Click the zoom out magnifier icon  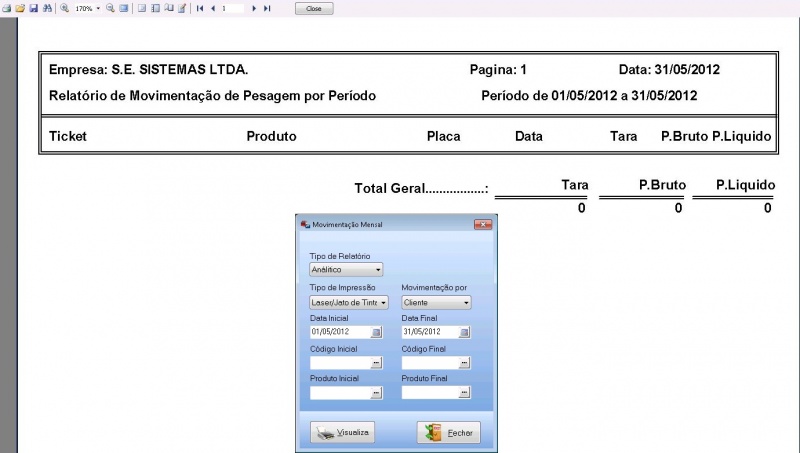coord(110,8)
